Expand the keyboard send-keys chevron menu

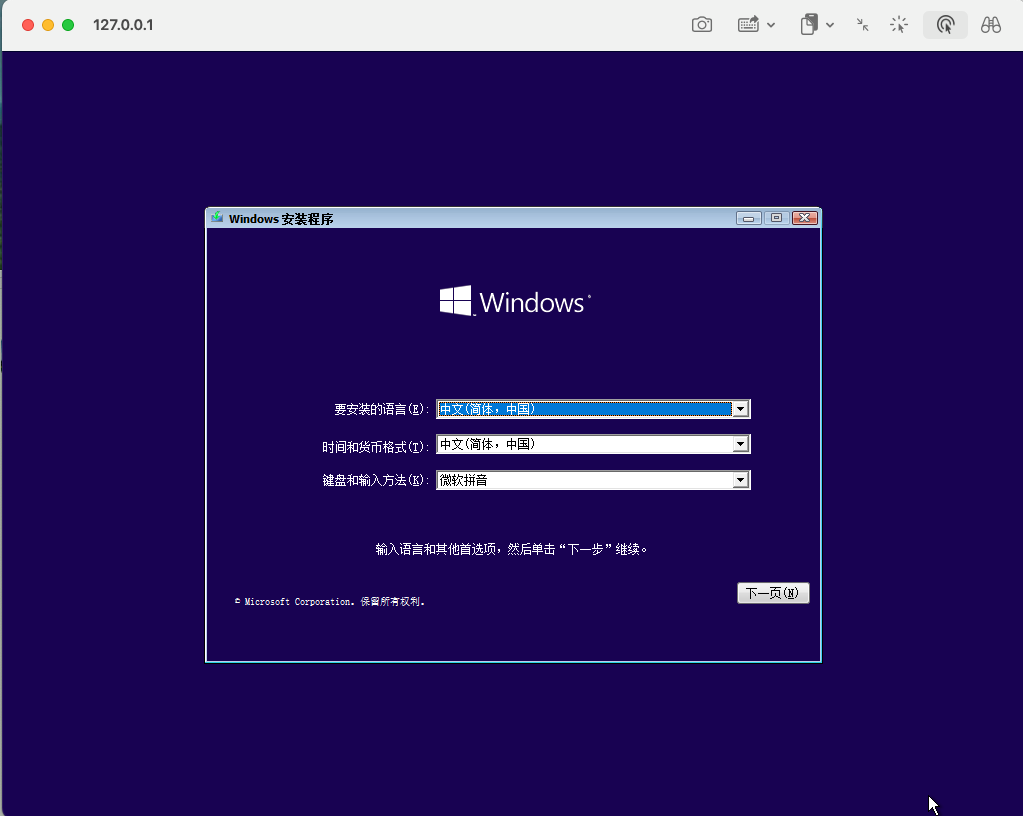click(x=771, y=26)
